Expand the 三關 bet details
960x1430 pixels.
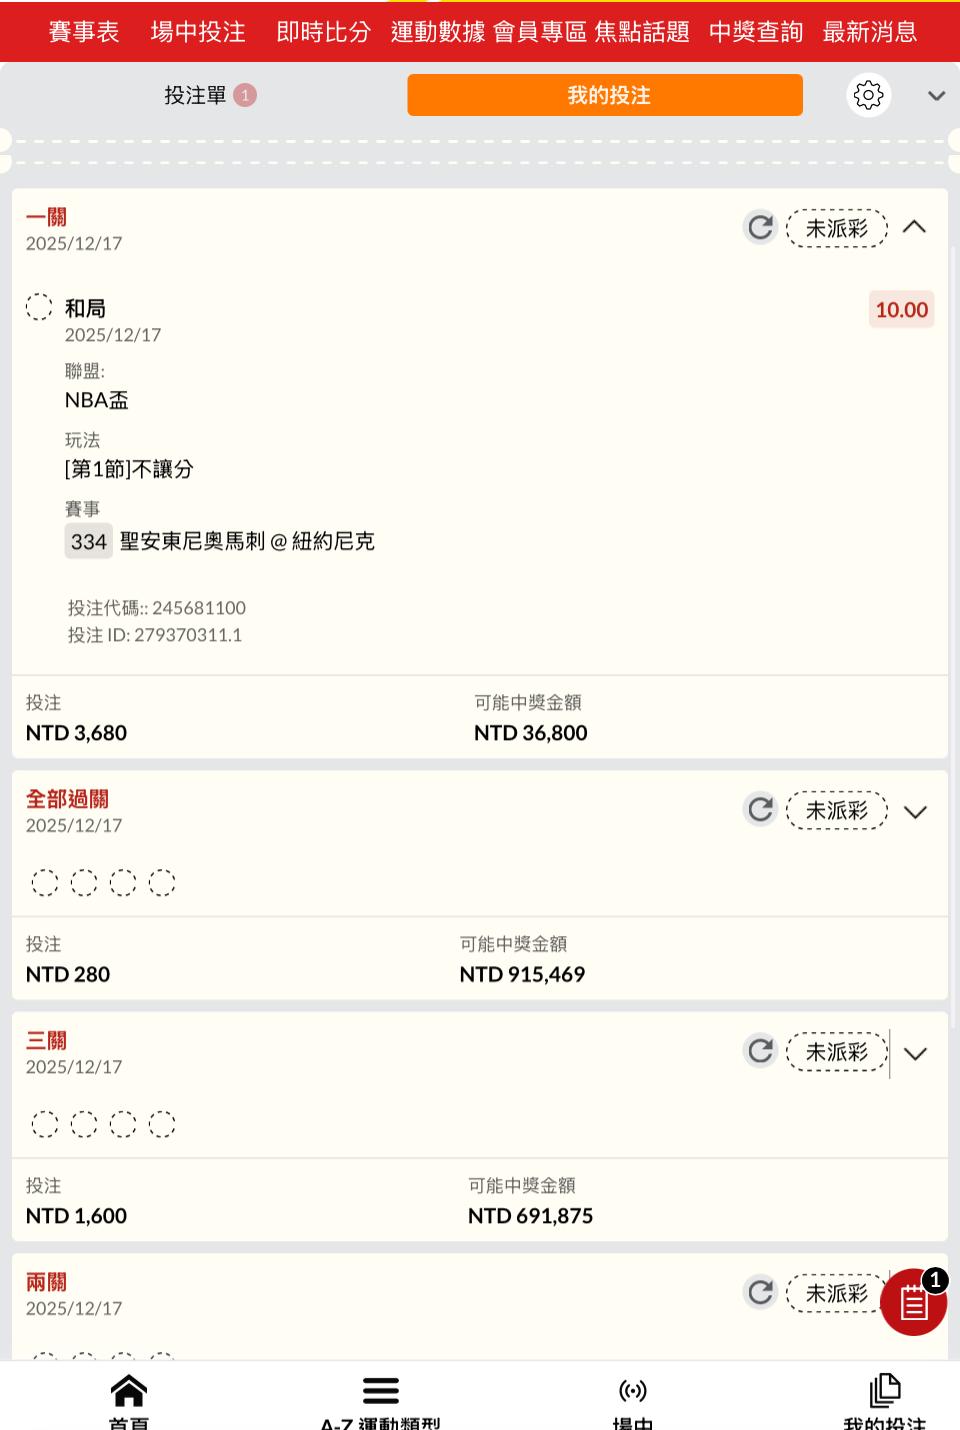(915, 1053)
